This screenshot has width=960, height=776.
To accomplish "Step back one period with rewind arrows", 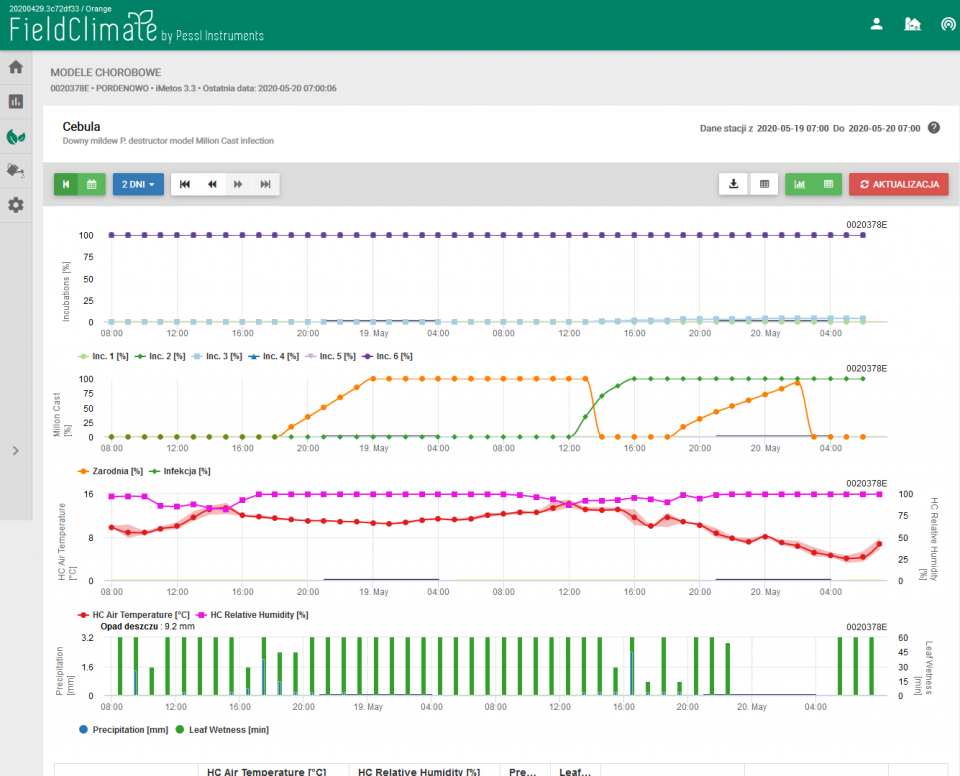I will [212, 184].
